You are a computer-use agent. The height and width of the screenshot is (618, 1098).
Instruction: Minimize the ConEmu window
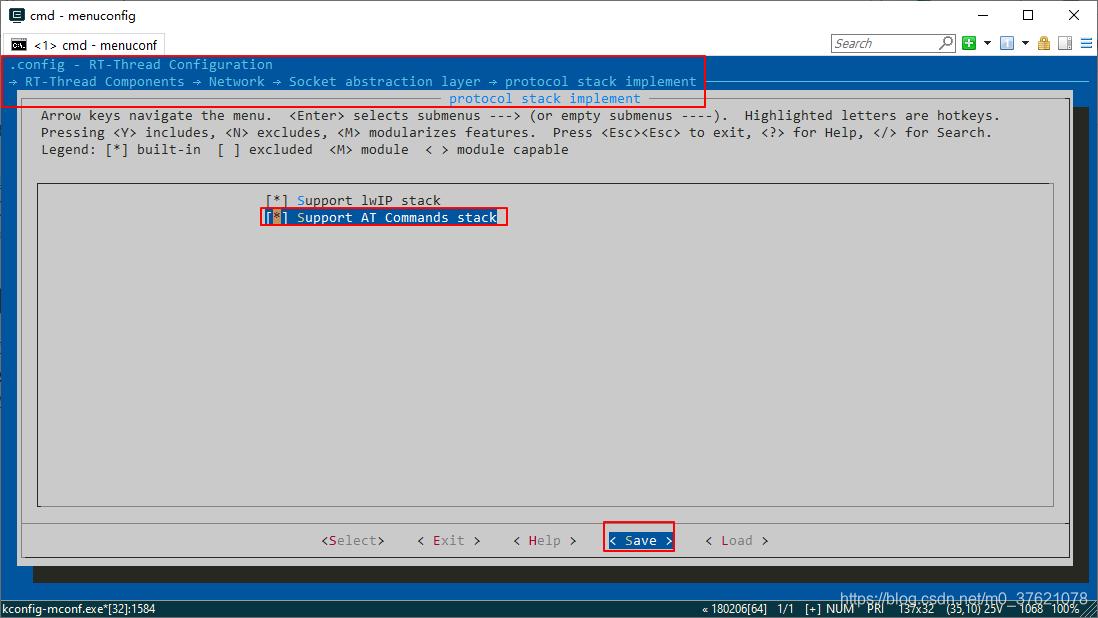(983, 15)
